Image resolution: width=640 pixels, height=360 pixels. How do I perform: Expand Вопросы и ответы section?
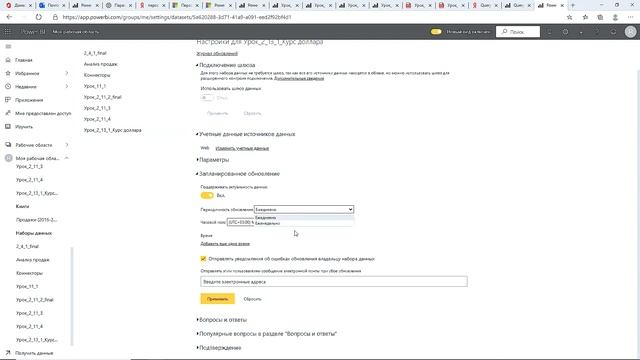pyautogui.click(x=222, y=320)
